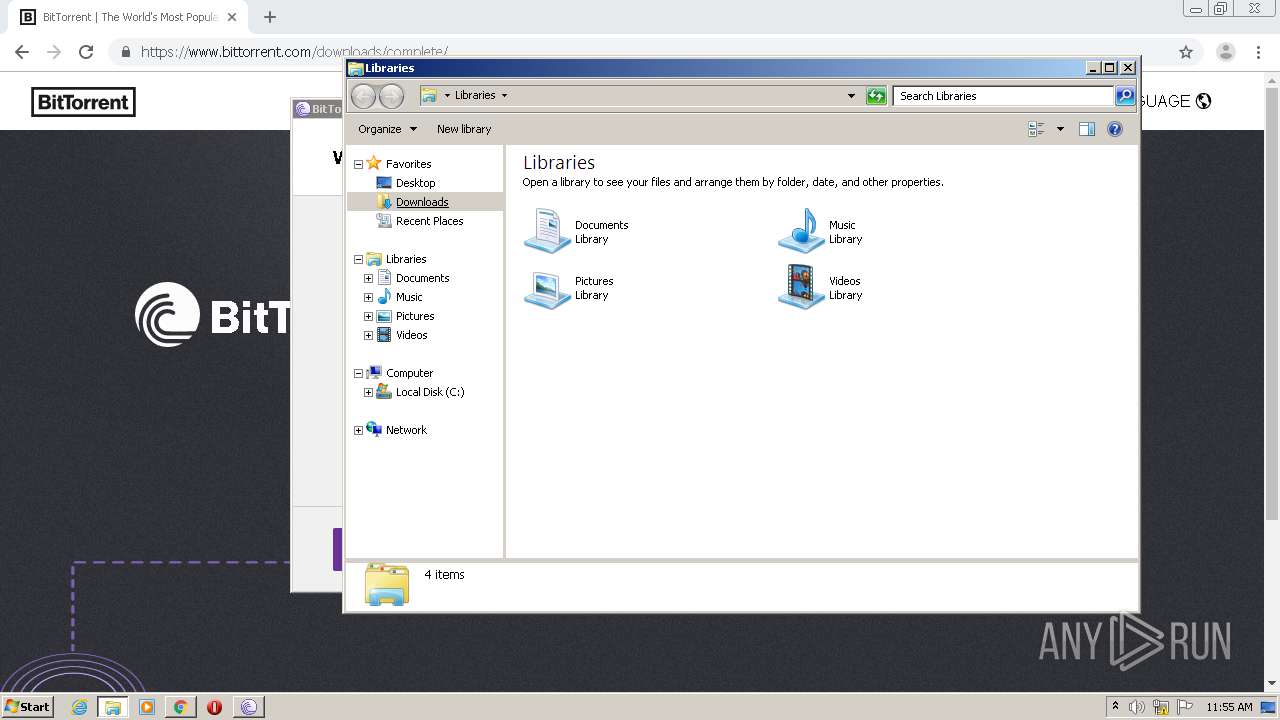
Task: Open the Music library icon
Action: [801, 231]
